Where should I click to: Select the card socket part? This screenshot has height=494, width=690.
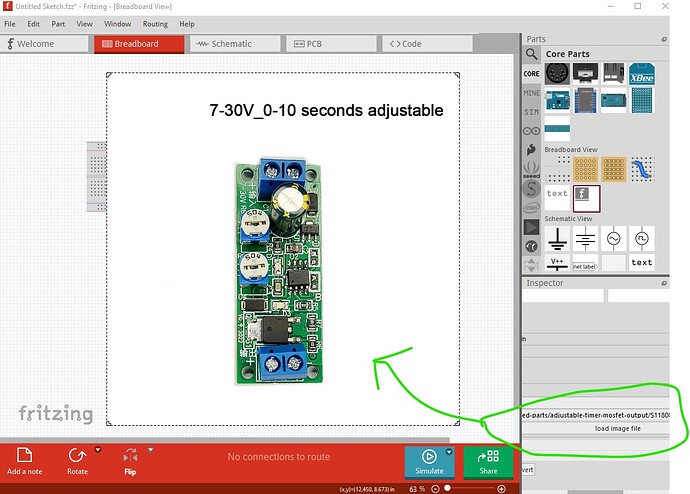click(x=613, y=73)
